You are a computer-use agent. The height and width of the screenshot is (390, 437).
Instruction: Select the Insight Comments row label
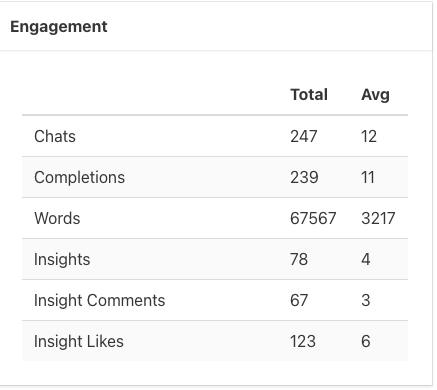(x=100, y=300)
